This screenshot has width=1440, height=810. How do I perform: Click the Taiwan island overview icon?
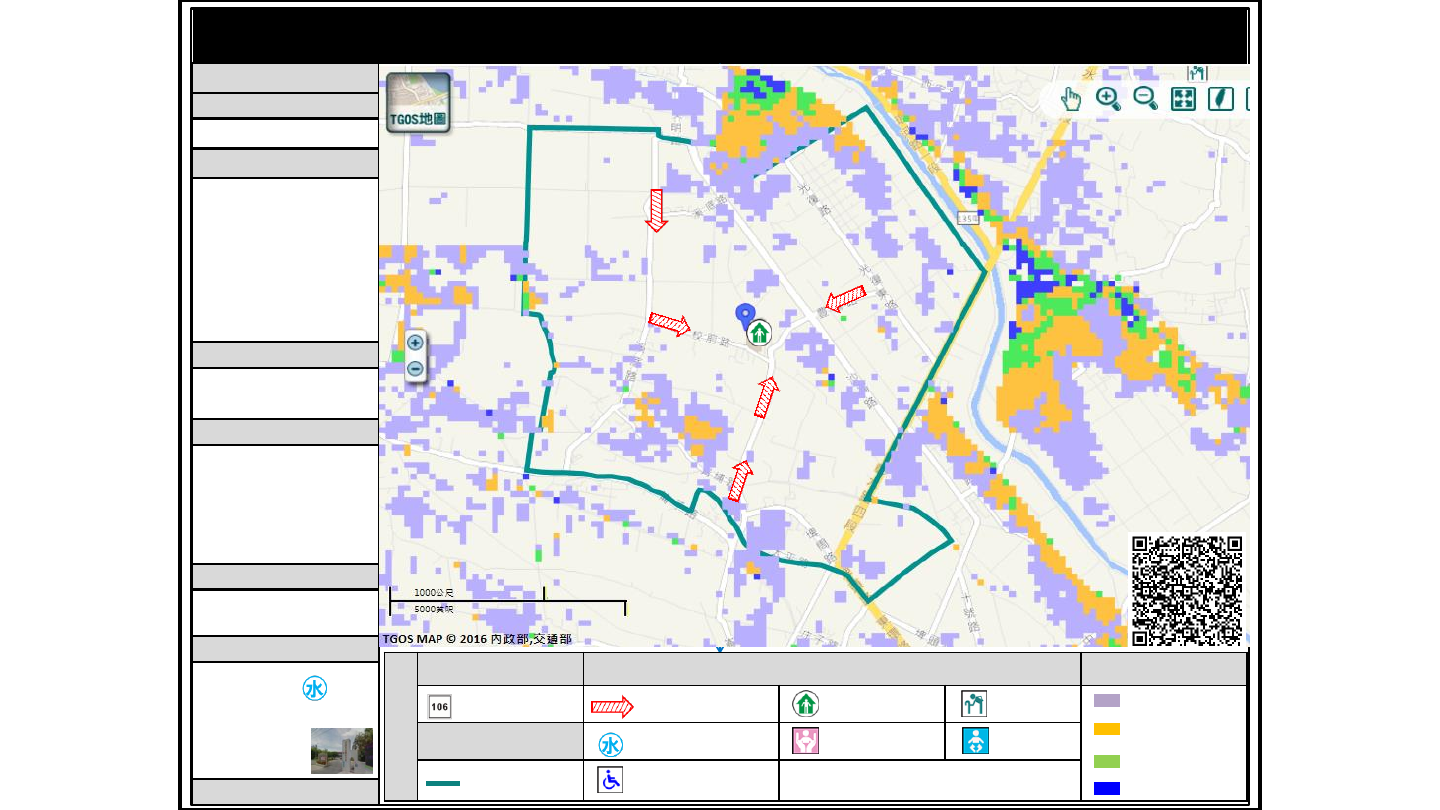point(1221,98)
